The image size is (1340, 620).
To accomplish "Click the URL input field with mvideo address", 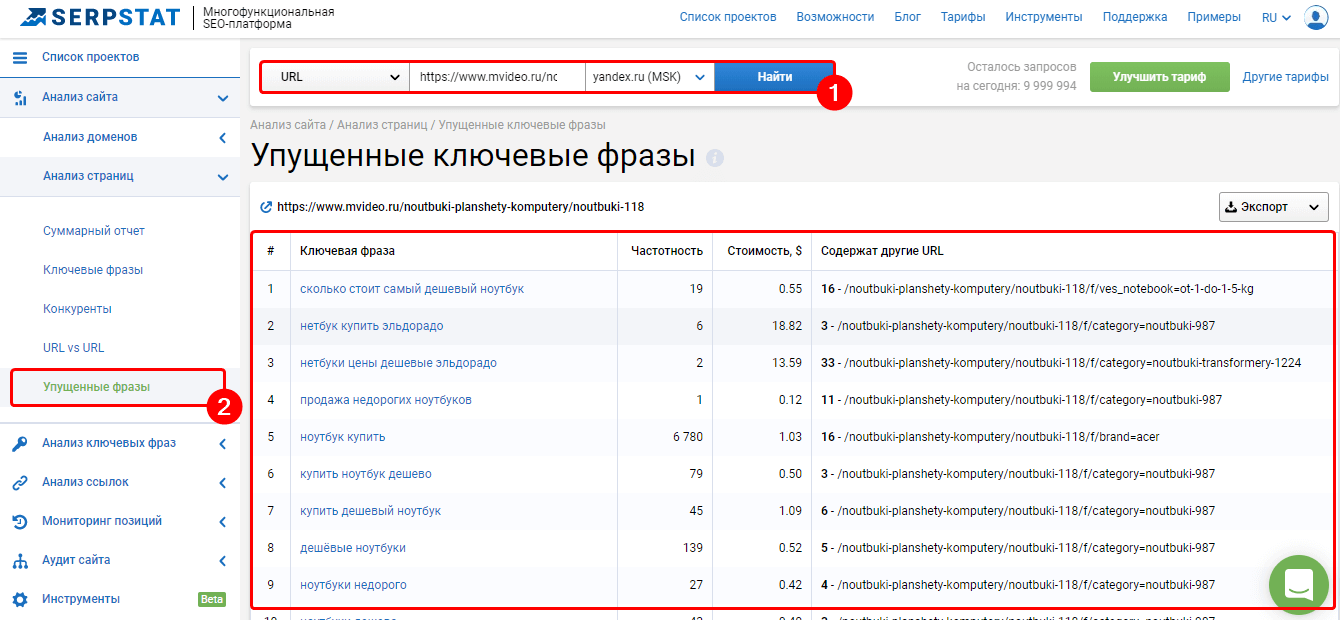I will pos(497,77).
